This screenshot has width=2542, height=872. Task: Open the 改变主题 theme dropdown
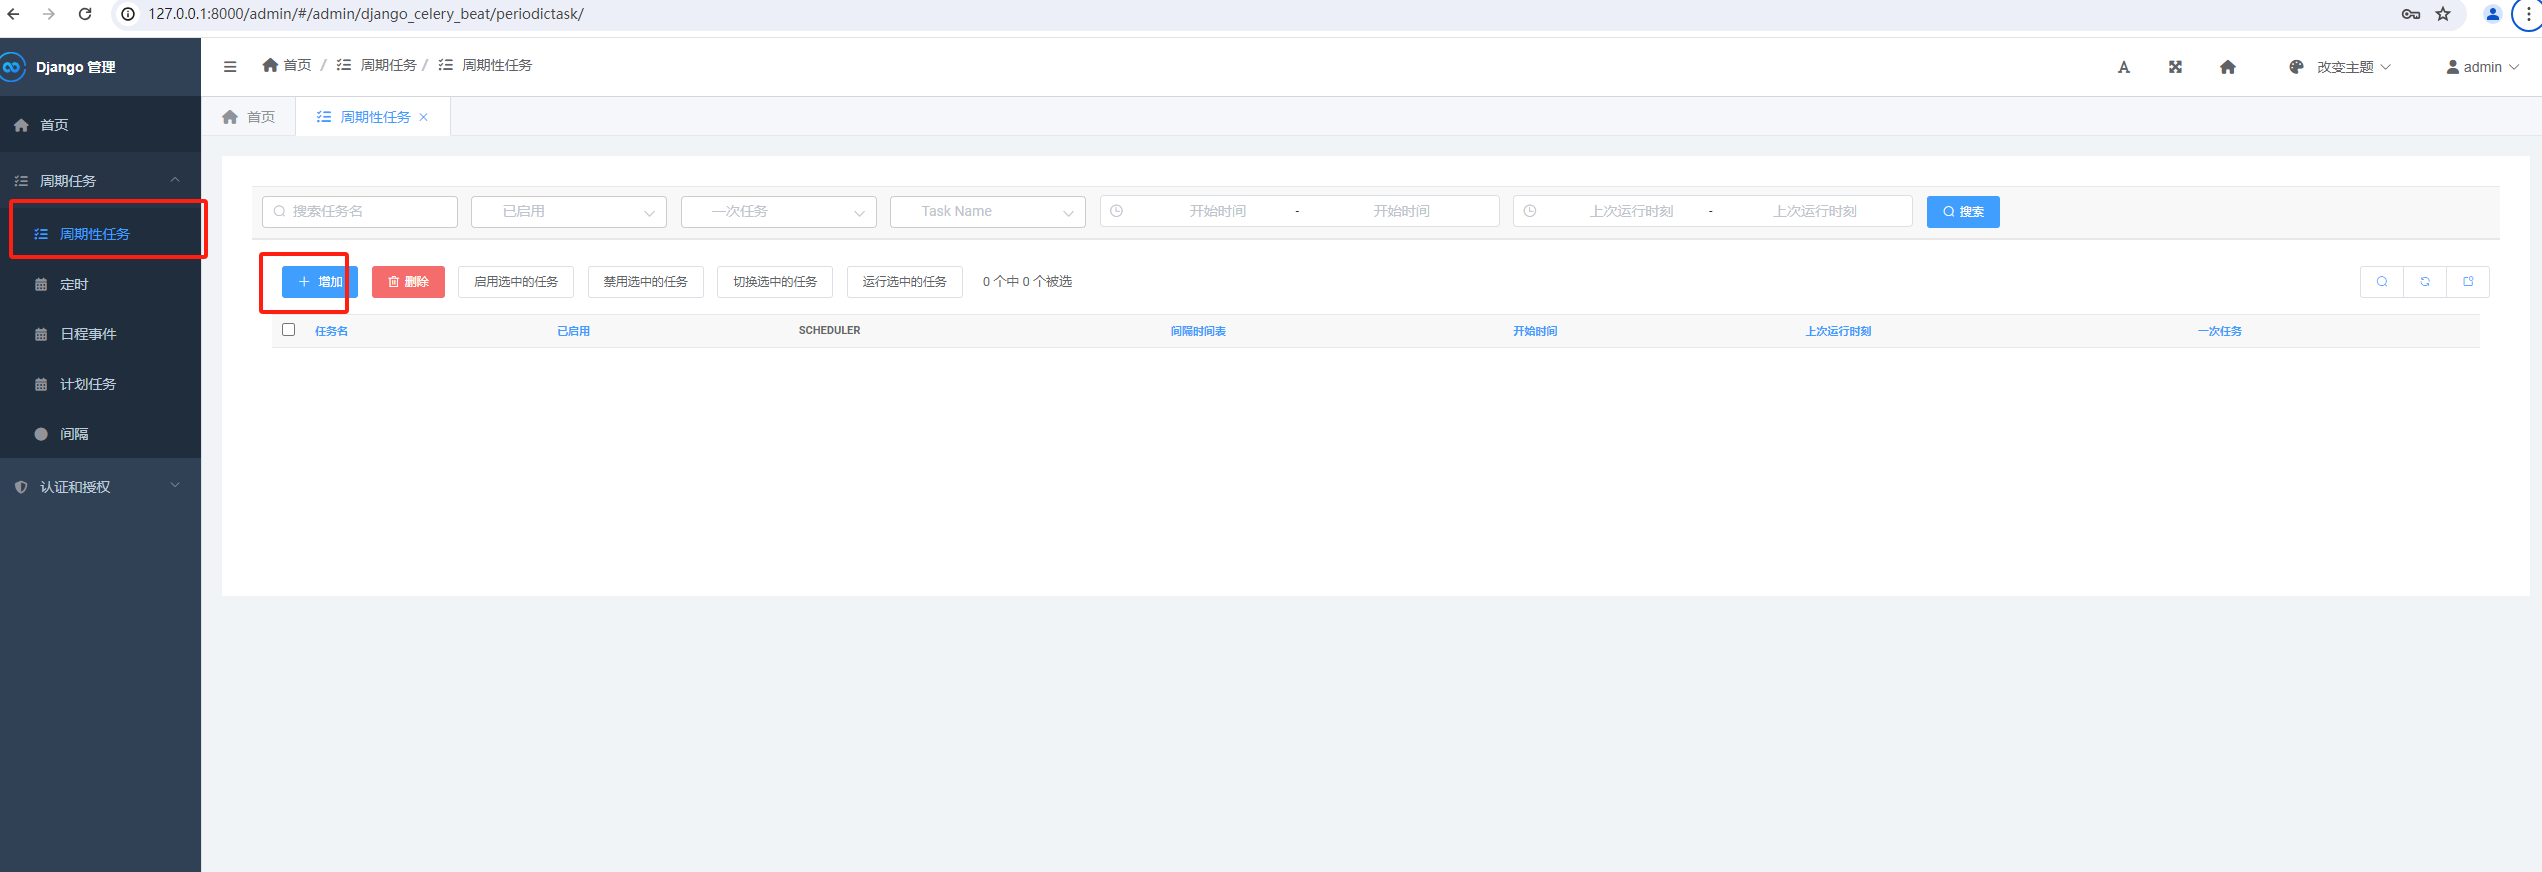pos(2340,67)
